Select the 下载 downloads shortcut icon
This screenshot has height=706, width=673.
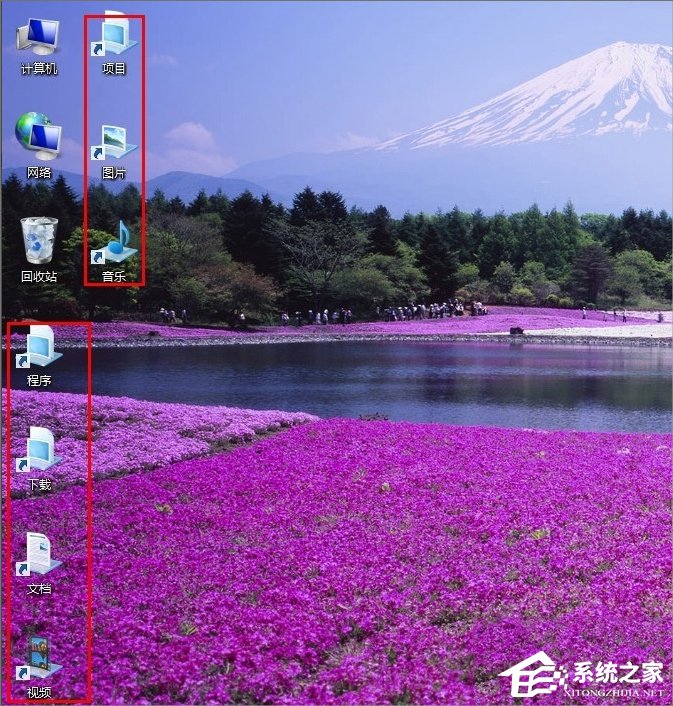click(39, 449)
